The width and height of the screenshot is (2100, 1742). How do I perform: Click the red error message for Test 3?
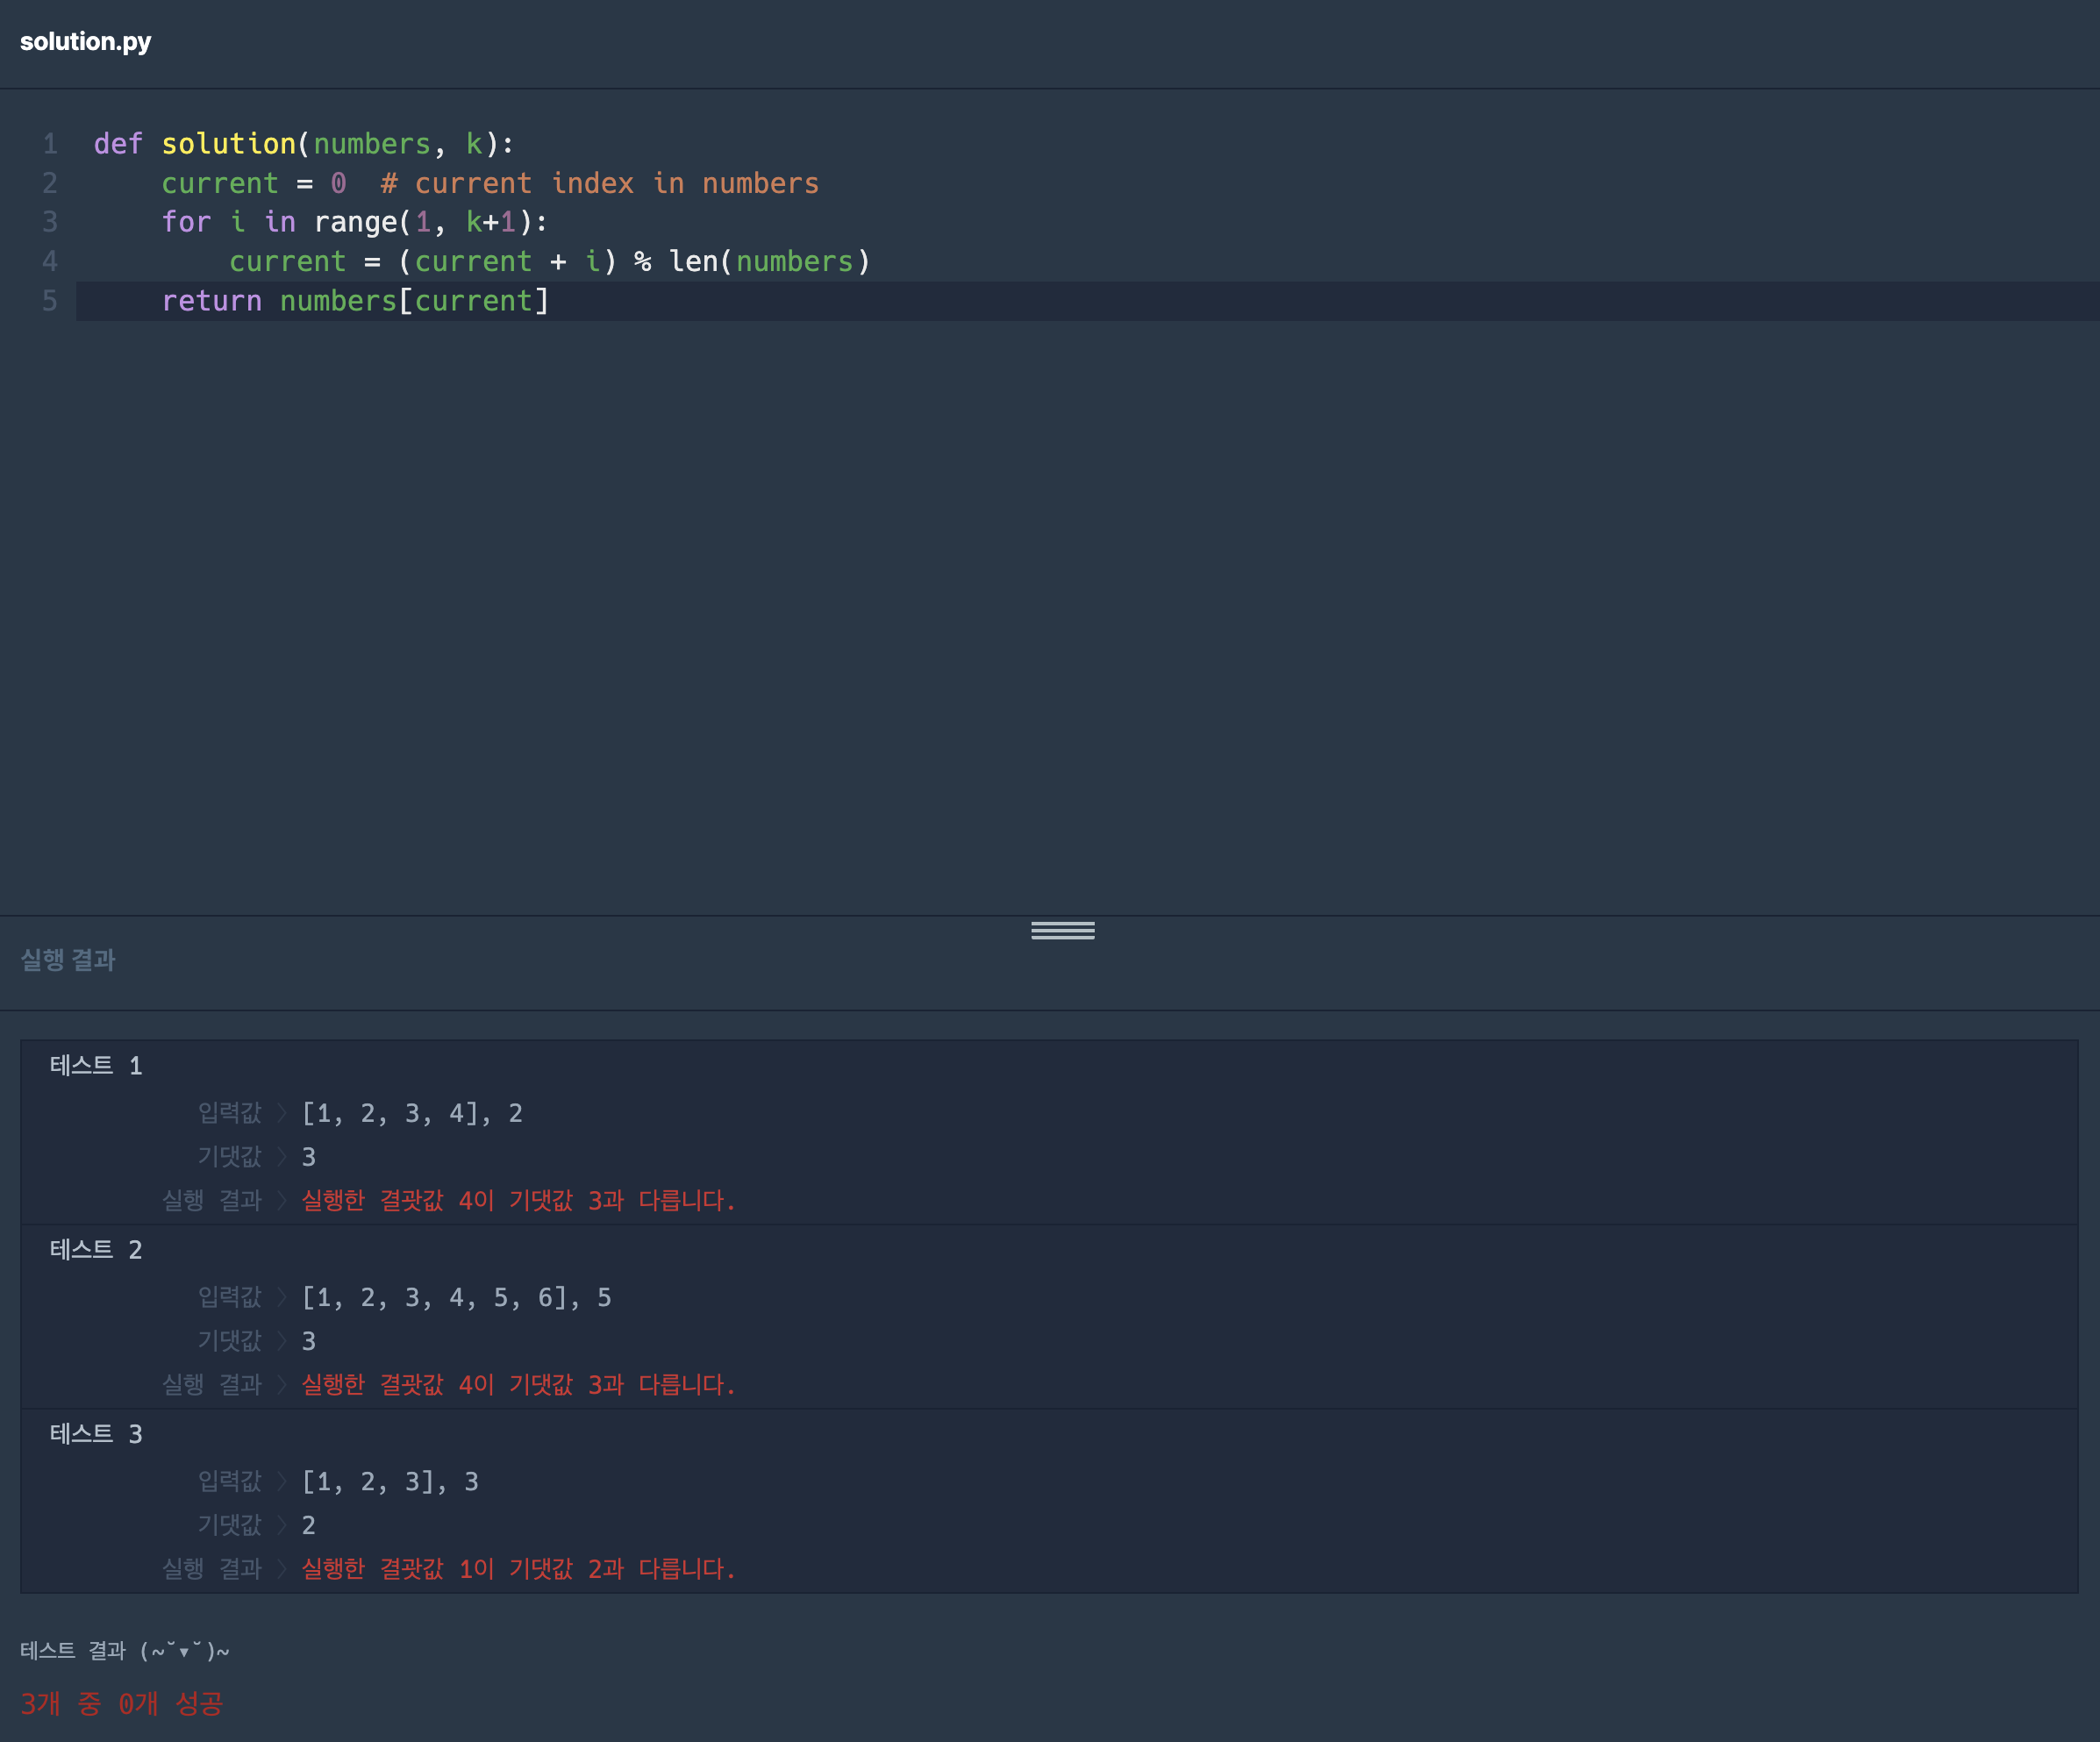518,1569
